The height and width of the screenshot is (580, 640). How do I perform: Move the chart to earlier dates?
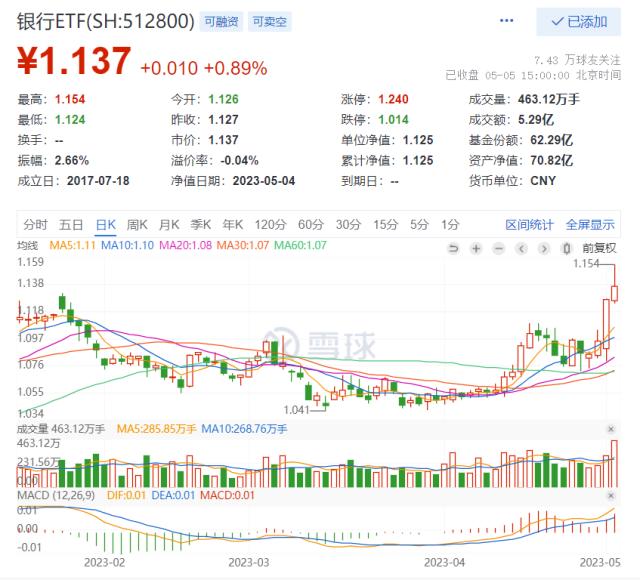click(x=521, y=248)
